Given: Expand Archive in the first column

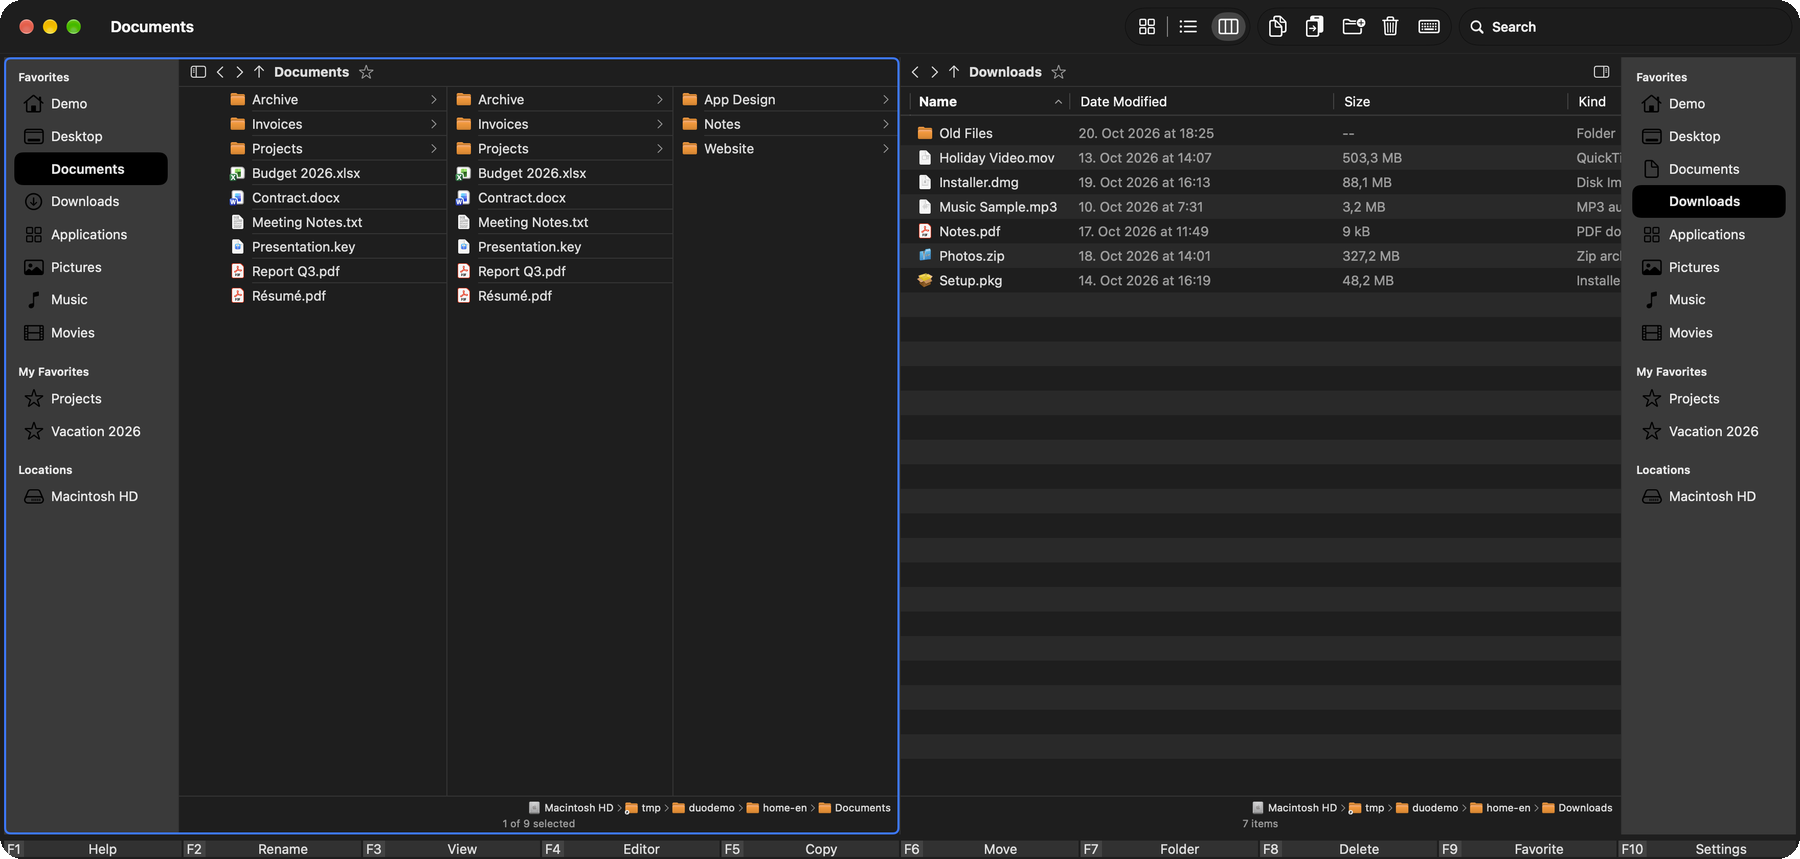Looking at the screenshot, I should coord(433,100).
